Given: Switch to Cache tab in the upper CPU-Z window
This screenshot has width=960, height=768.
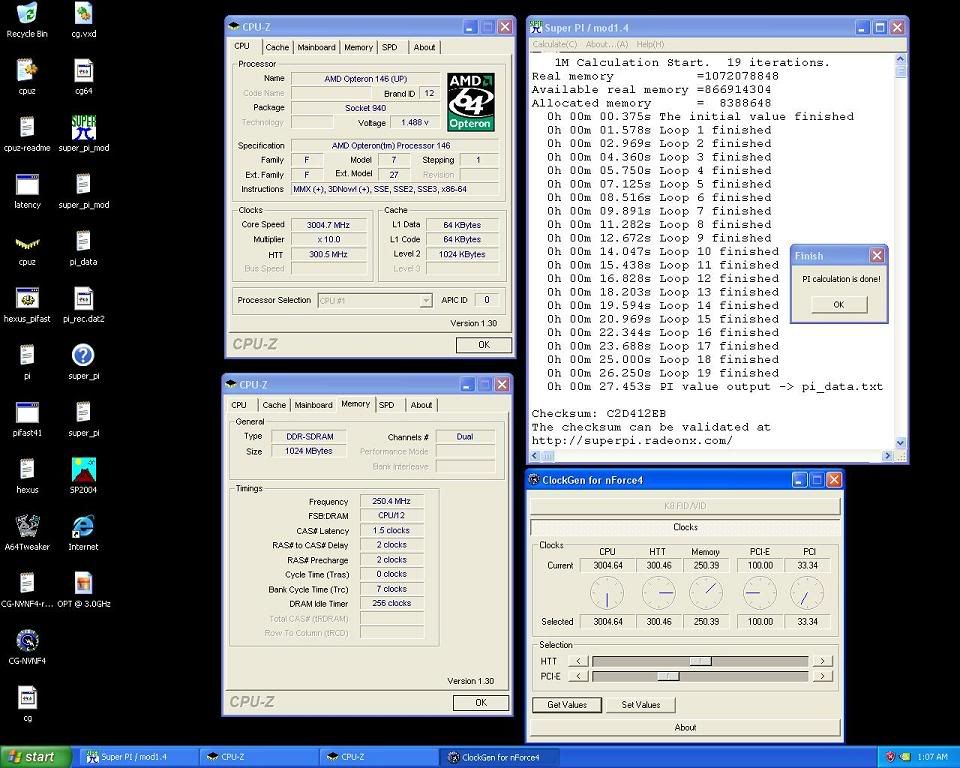Looking at the screenshot, I should [x=277, y=47].
